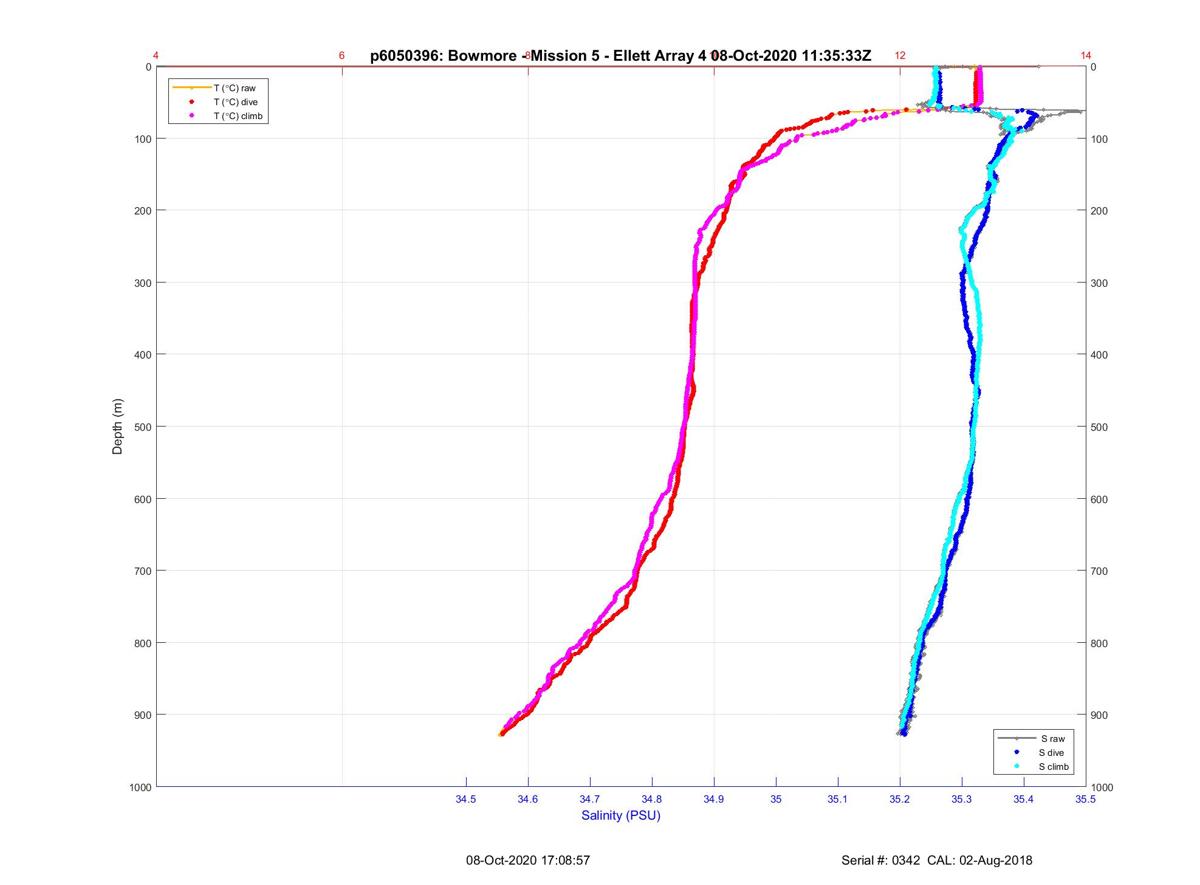
Task: Click salinity tick label 34.6
Action: [x=528, y=800]
